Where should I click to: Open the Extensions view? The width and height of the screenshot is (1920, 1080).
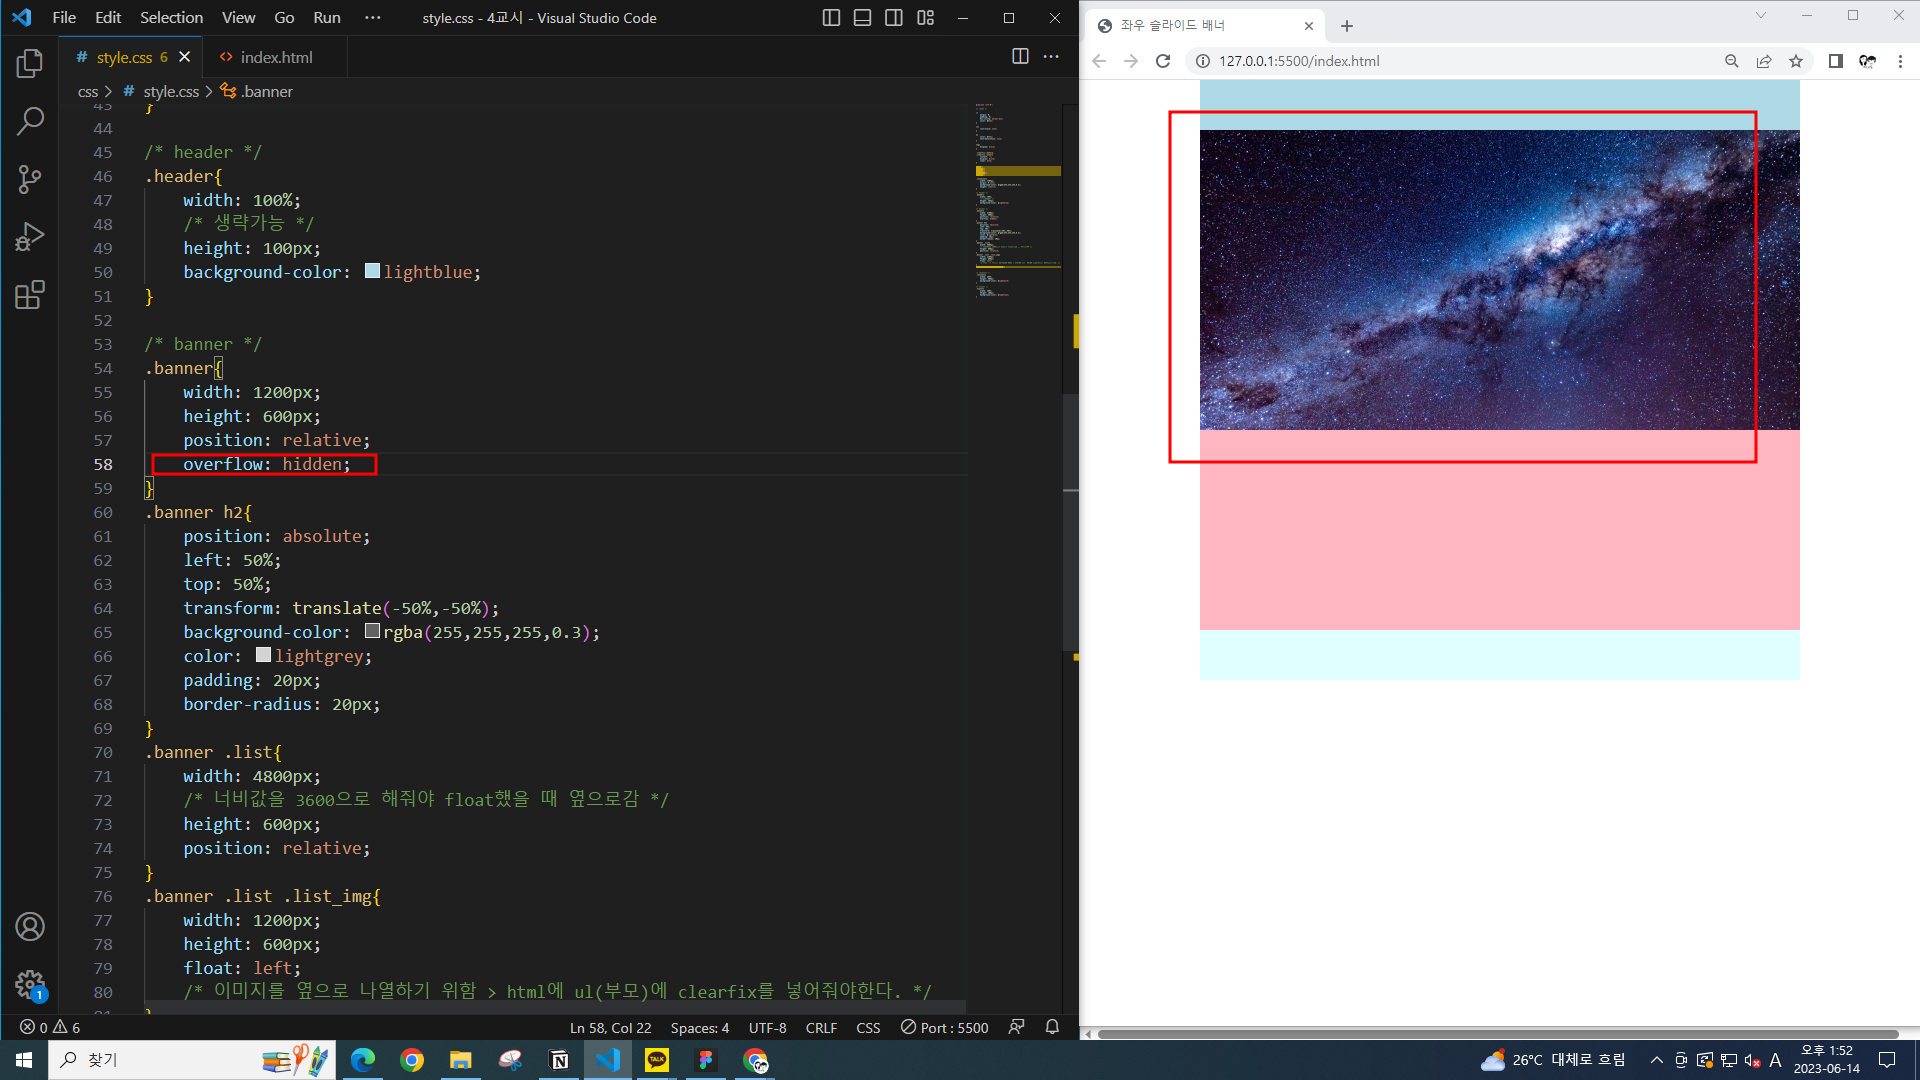pyautogui.click(x=30, y=295)
